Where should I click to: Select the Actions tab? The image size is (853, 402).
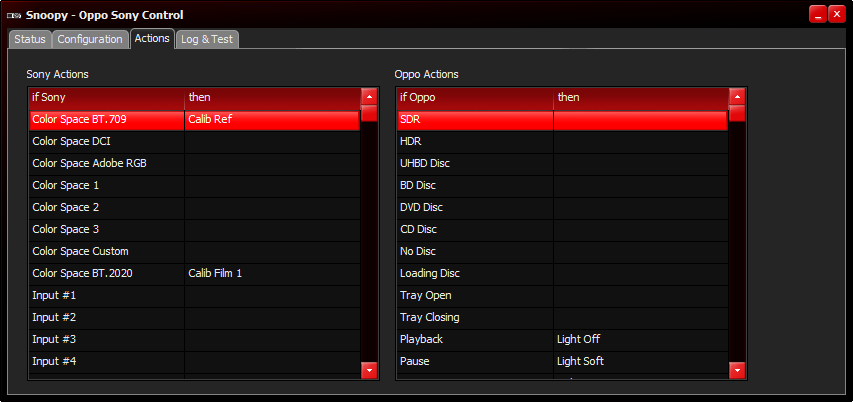pyautogui.click(x=152, y=38)
